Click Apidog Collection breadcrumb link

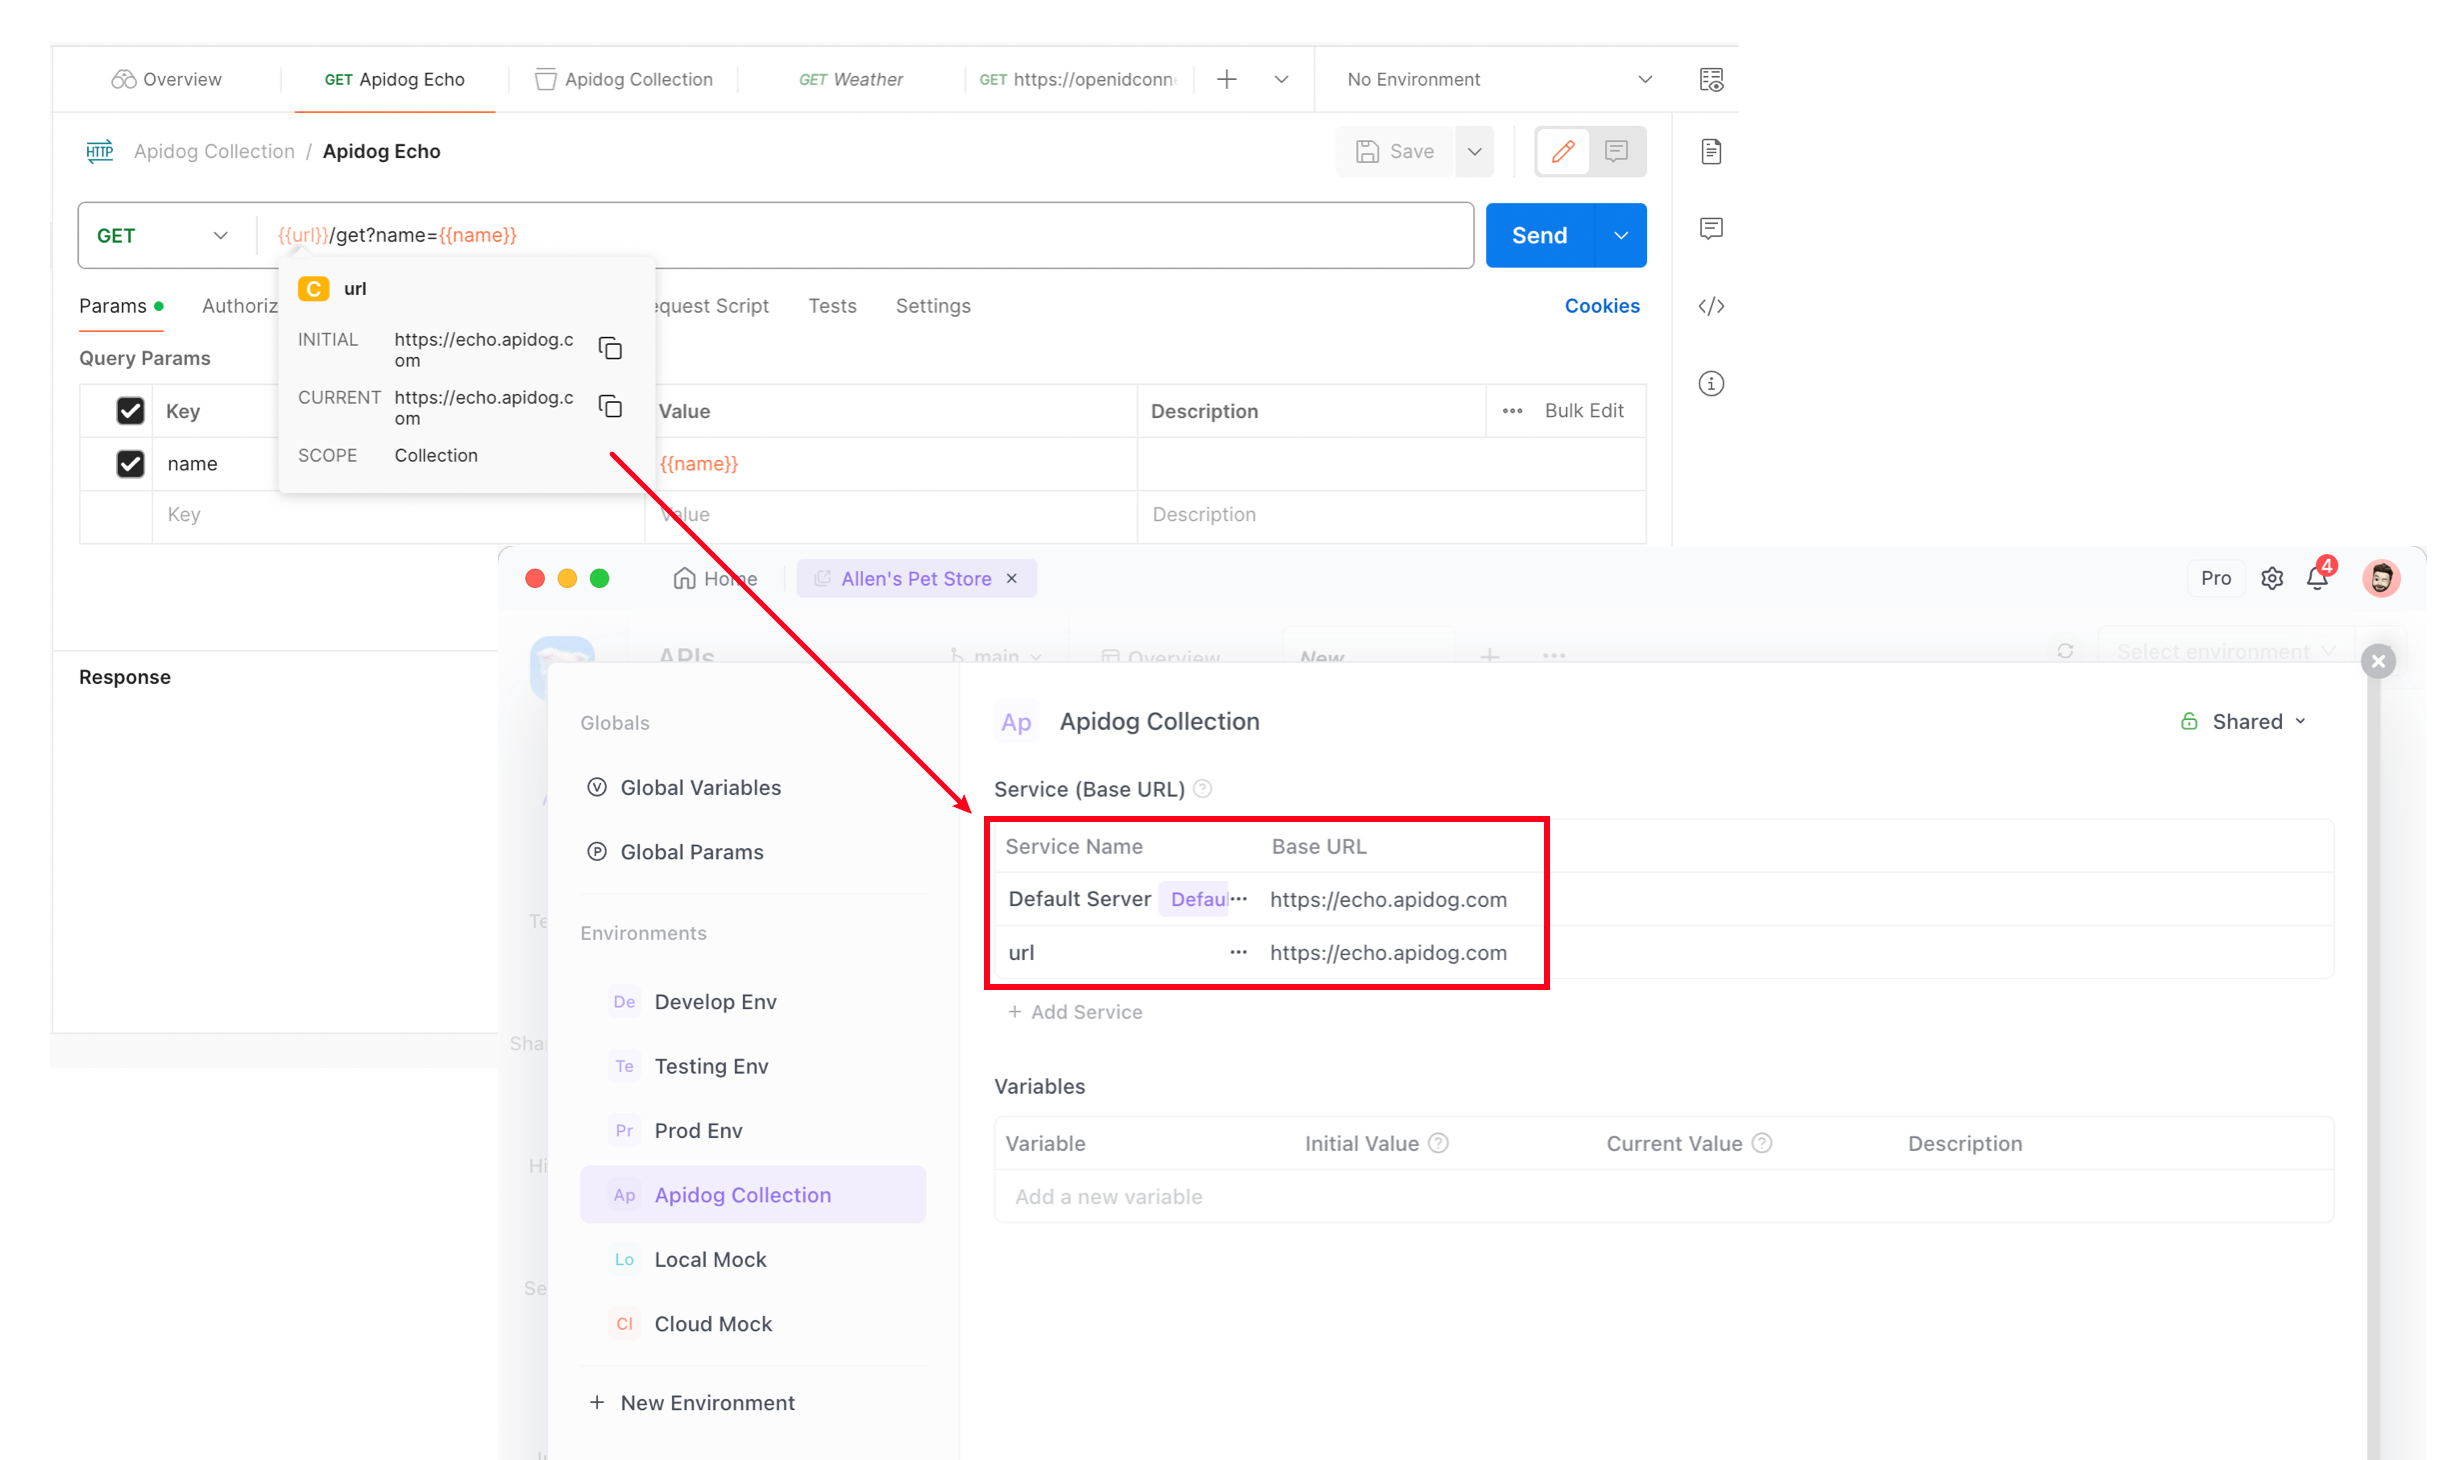click(214, 151)
